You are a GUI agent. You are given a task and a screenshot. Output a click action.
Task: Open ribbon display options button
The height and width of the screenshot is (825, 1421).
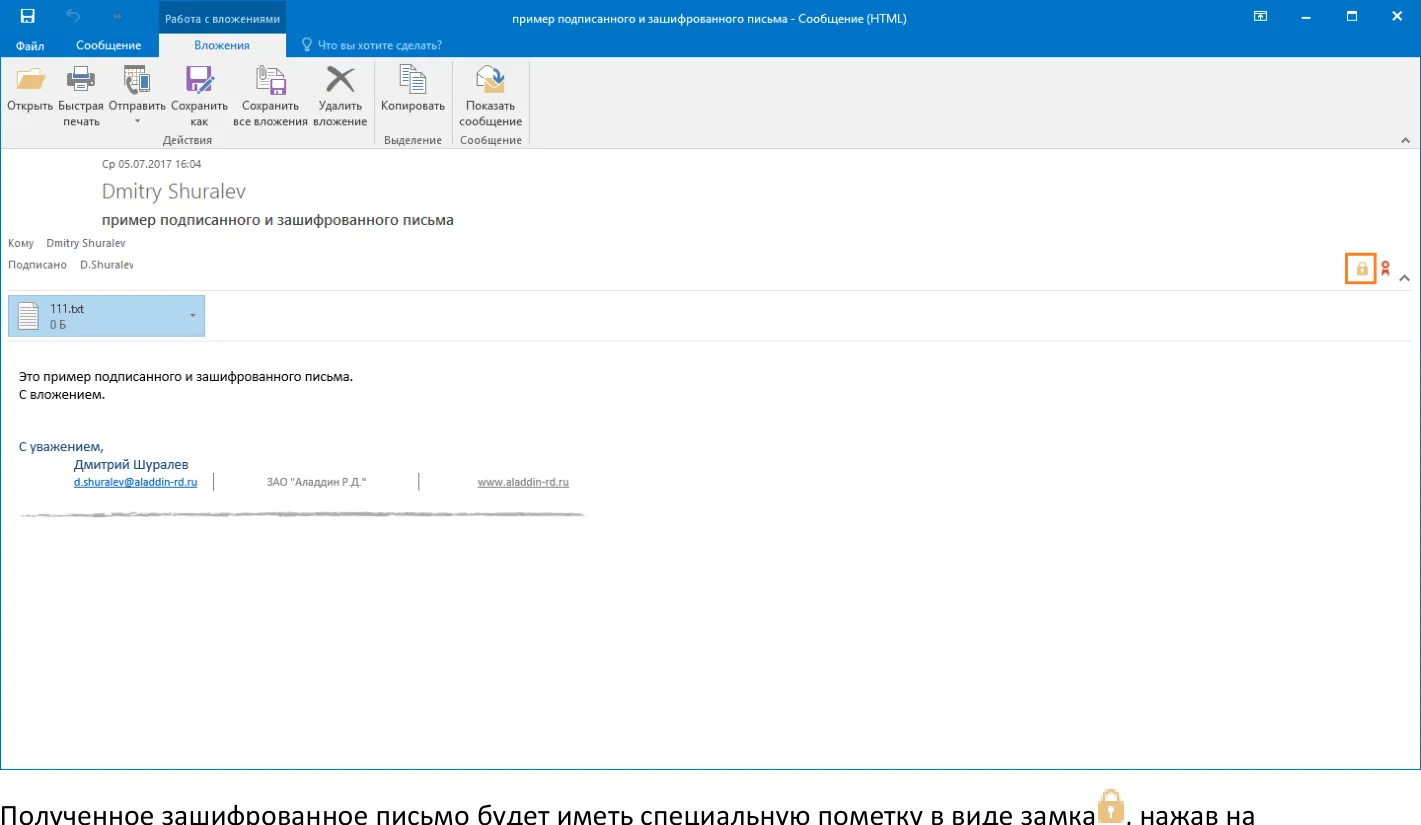tap(1261, 17)
